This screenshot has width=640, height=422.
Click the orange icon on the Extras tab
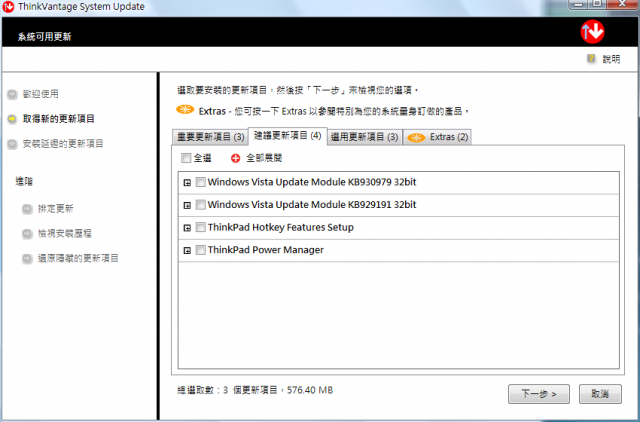pos(416,138)
